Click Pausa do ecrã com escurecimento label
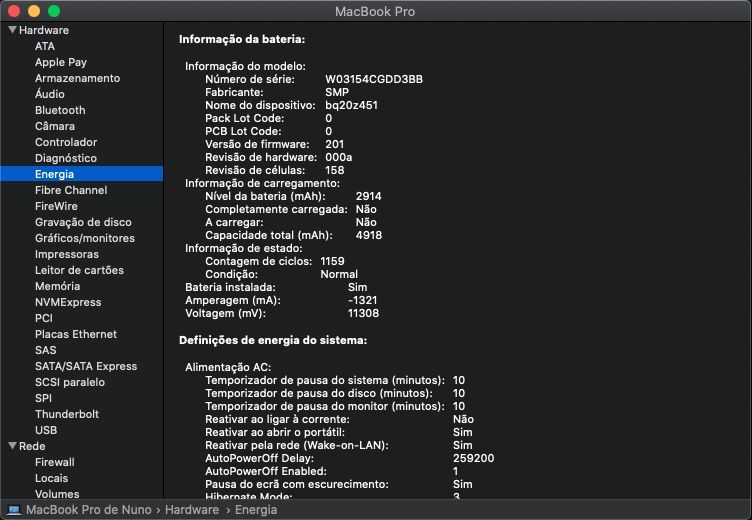752x520 pixels. 297,484
